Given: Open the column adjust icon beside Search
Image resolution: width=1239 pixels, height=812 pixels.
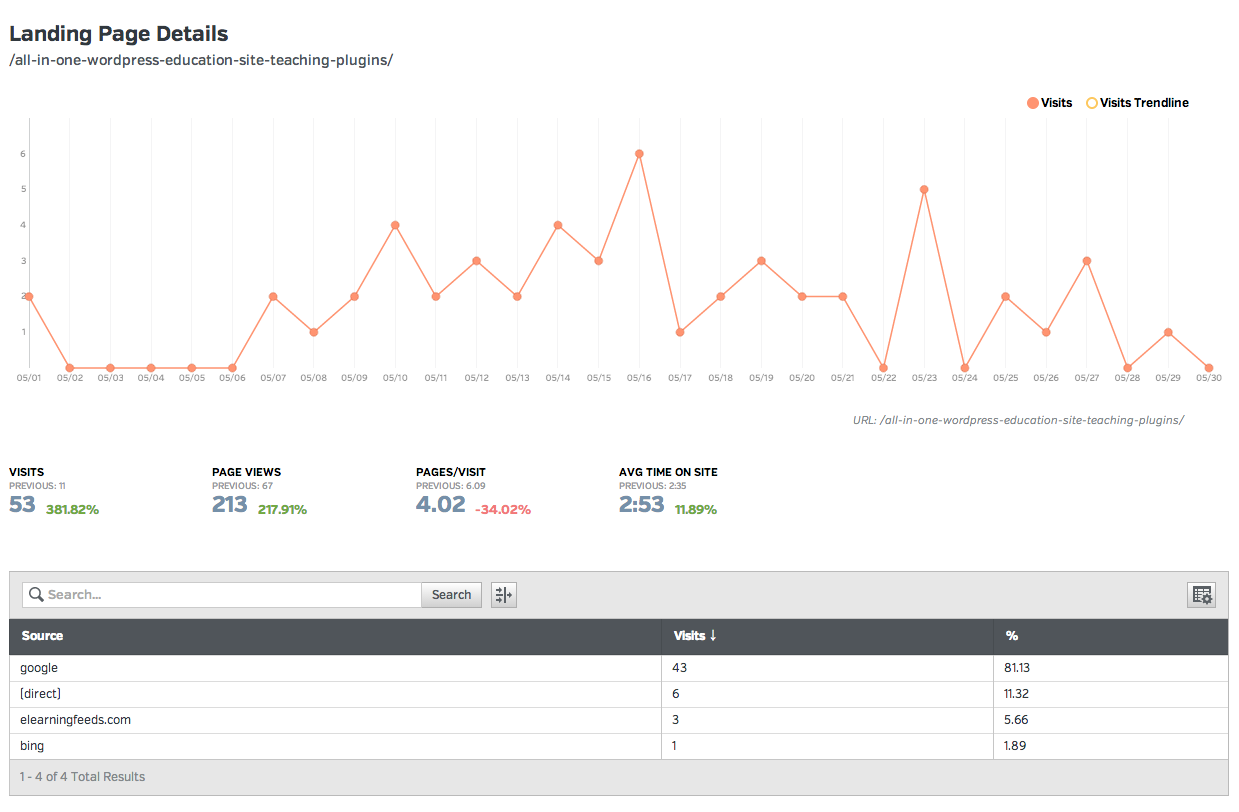Looking at the screenshot, I should pyautogui.click(x=504, y=595).
